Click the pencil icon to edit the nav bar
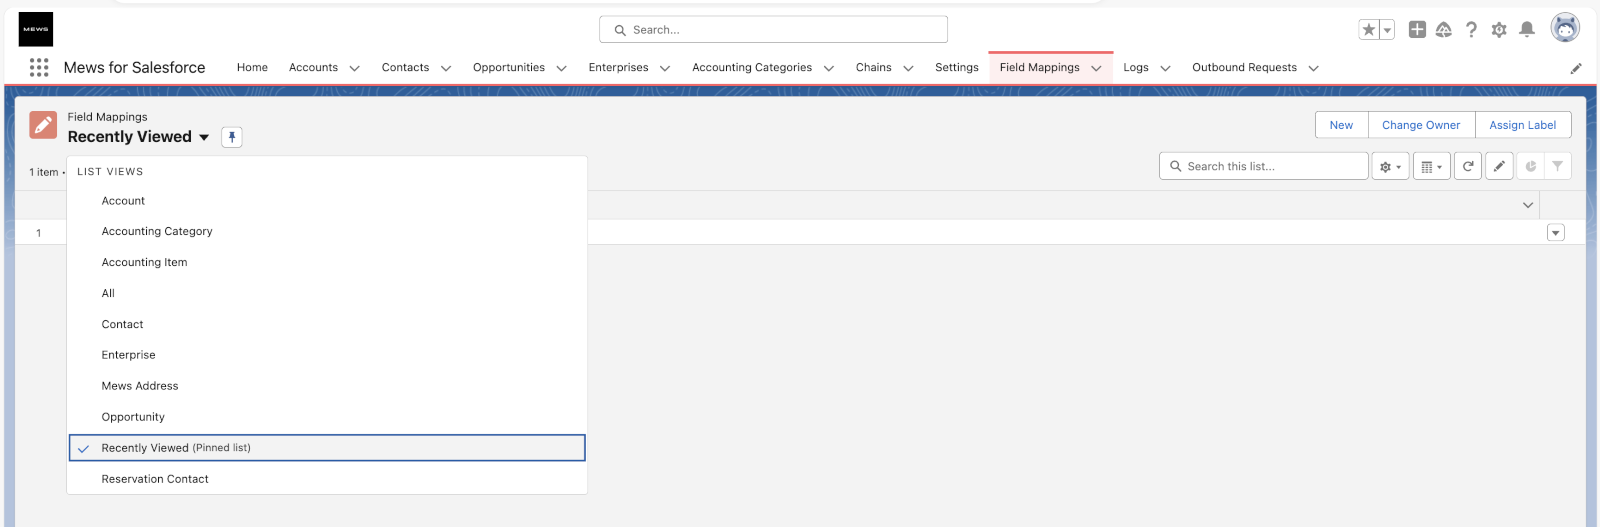This screenshot has height=527, width=1600. click(x=1576, y=68)
